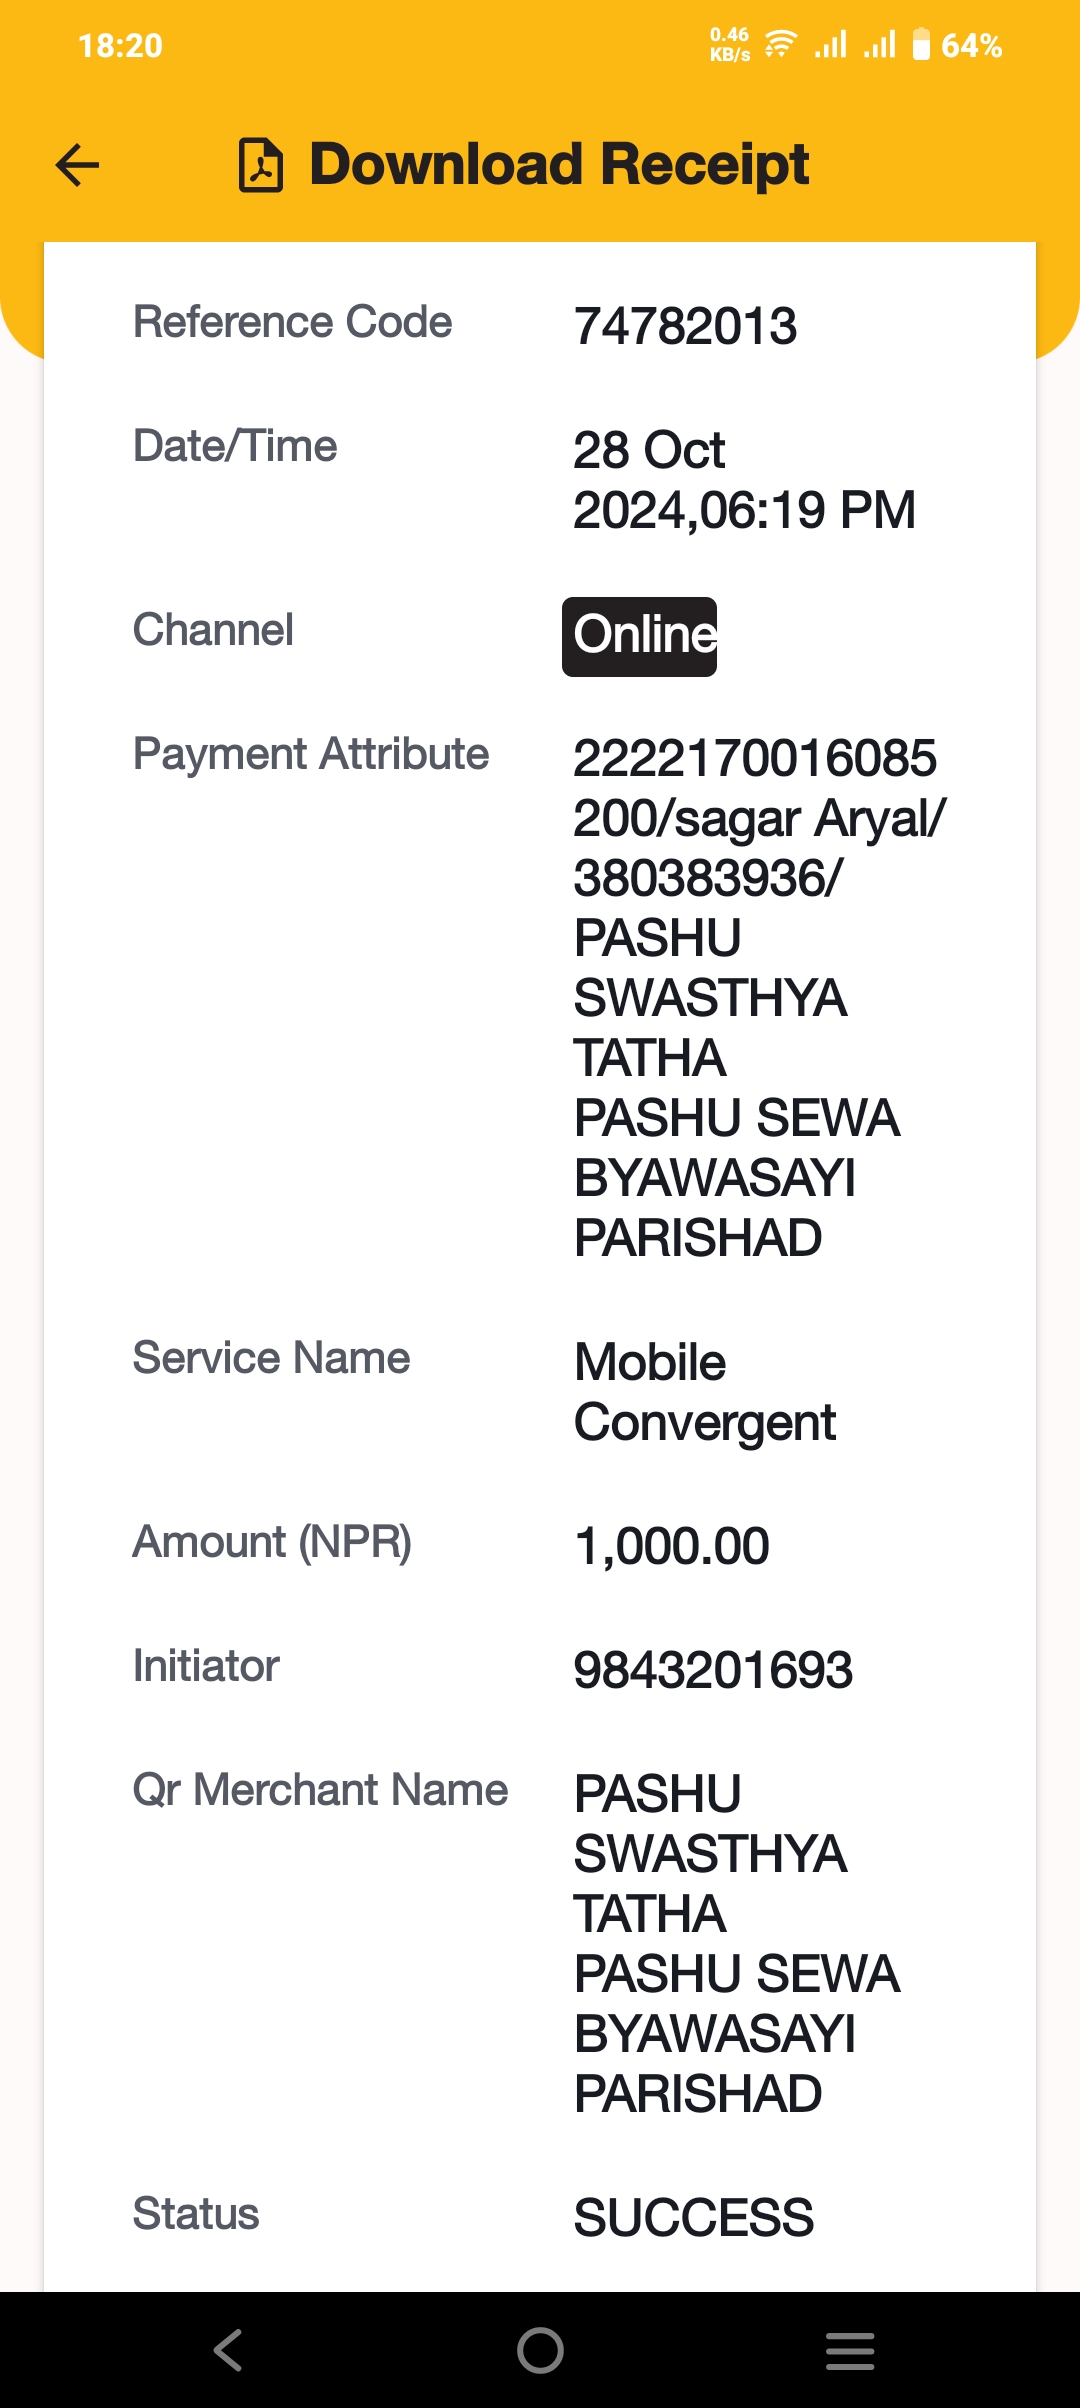Tap Android back navigation button
The width and height of the screenshot is (1080, 2408).
[228, 2350]
